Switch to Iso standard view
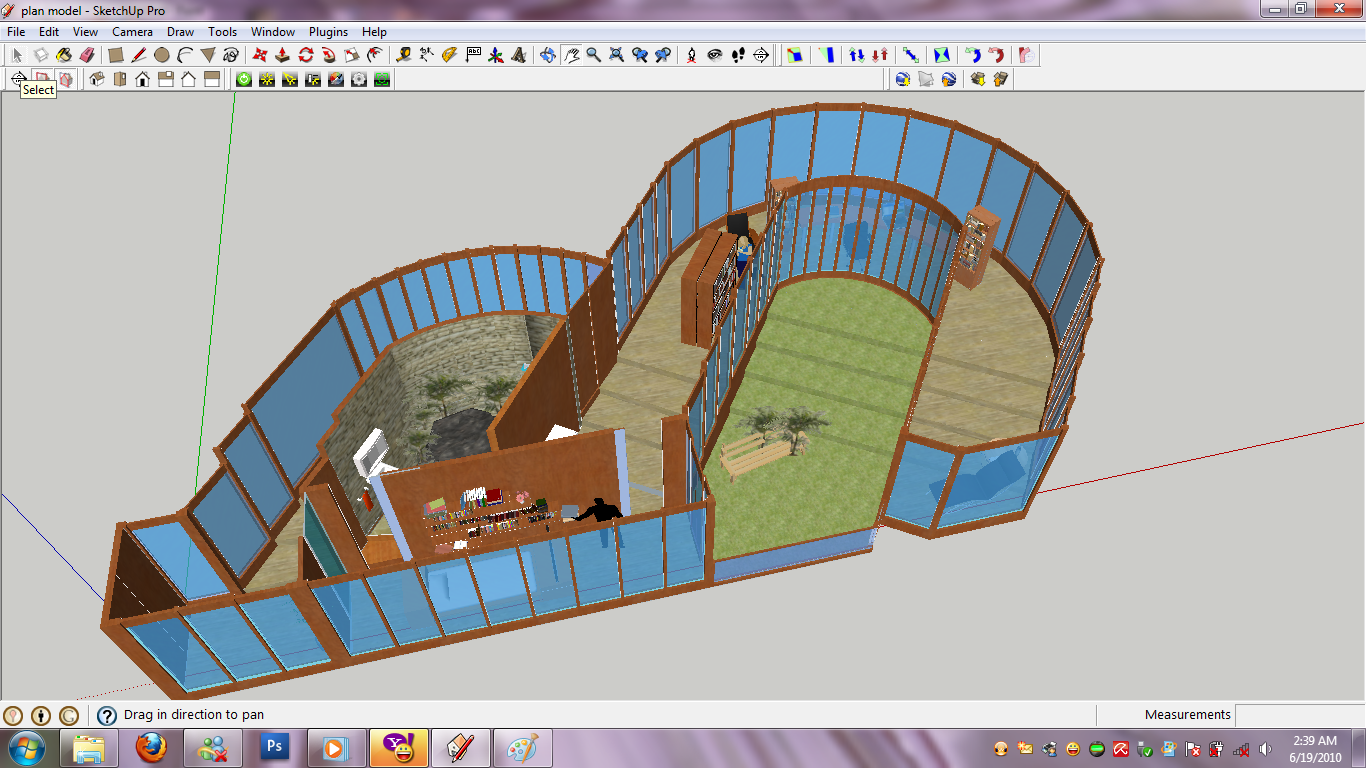This screenshot has width=1366, height=768. tap(97, 79)
